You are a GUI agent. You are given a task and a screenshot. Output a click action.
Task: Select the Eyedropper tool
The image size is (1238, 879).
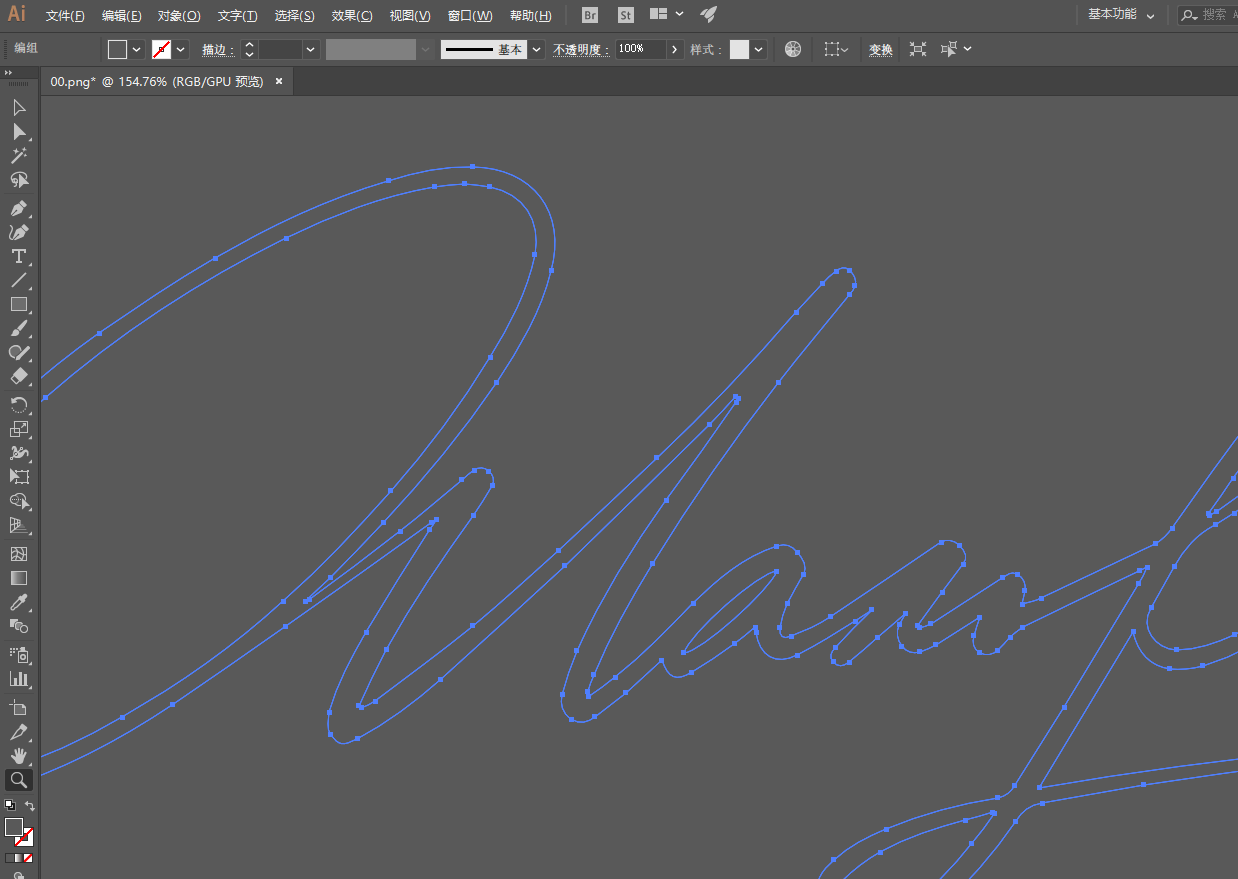coord(18,602)
